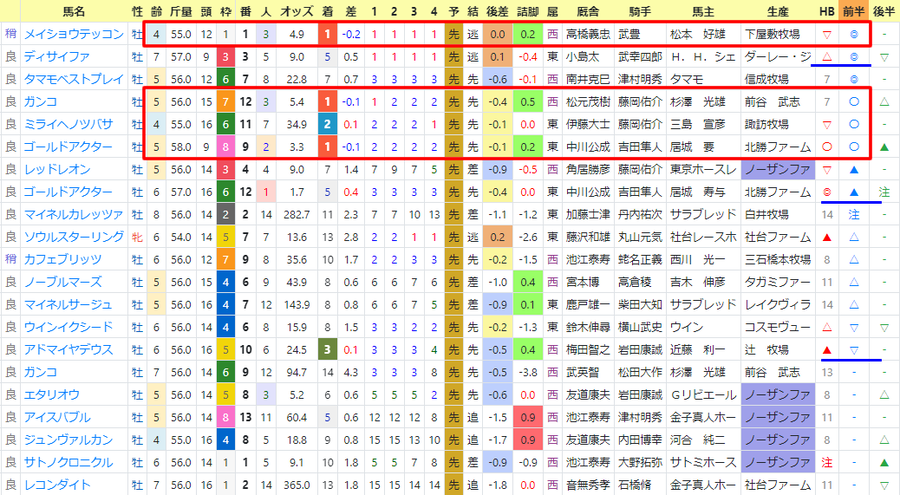
Task: Click breeder レイクヴィラ cell
Action: tap(778, 305)
